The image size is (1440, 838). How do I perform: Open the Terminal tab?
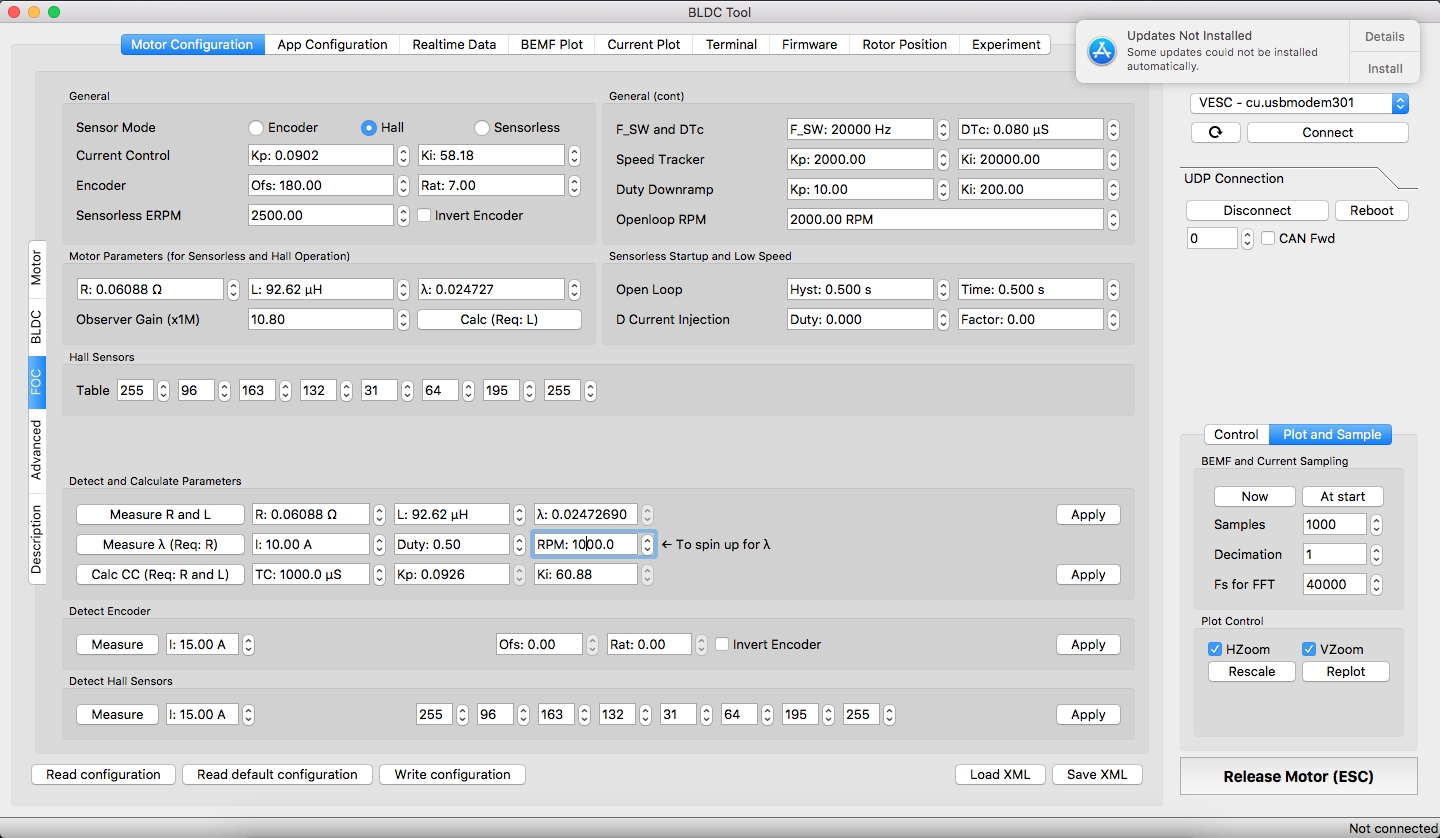click(x=731, y=44)
